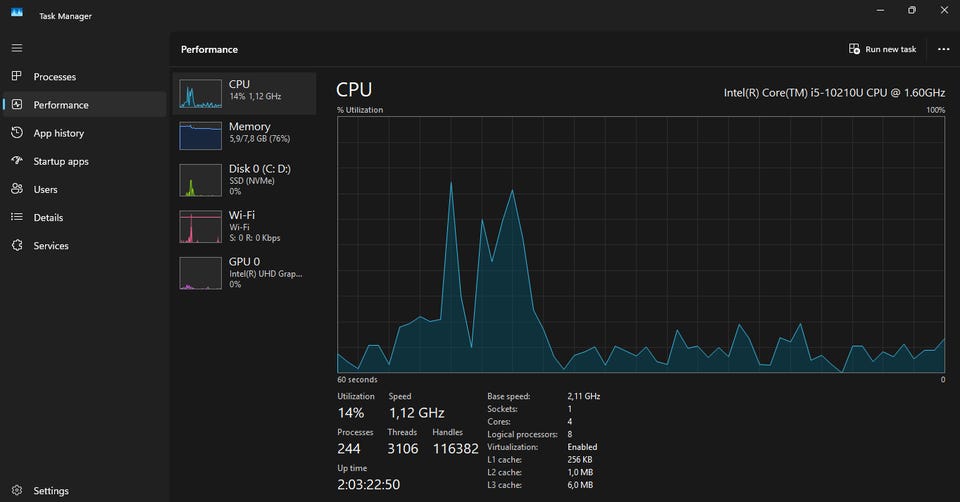
Task: Open the Details label
Action: pos(48,217)
